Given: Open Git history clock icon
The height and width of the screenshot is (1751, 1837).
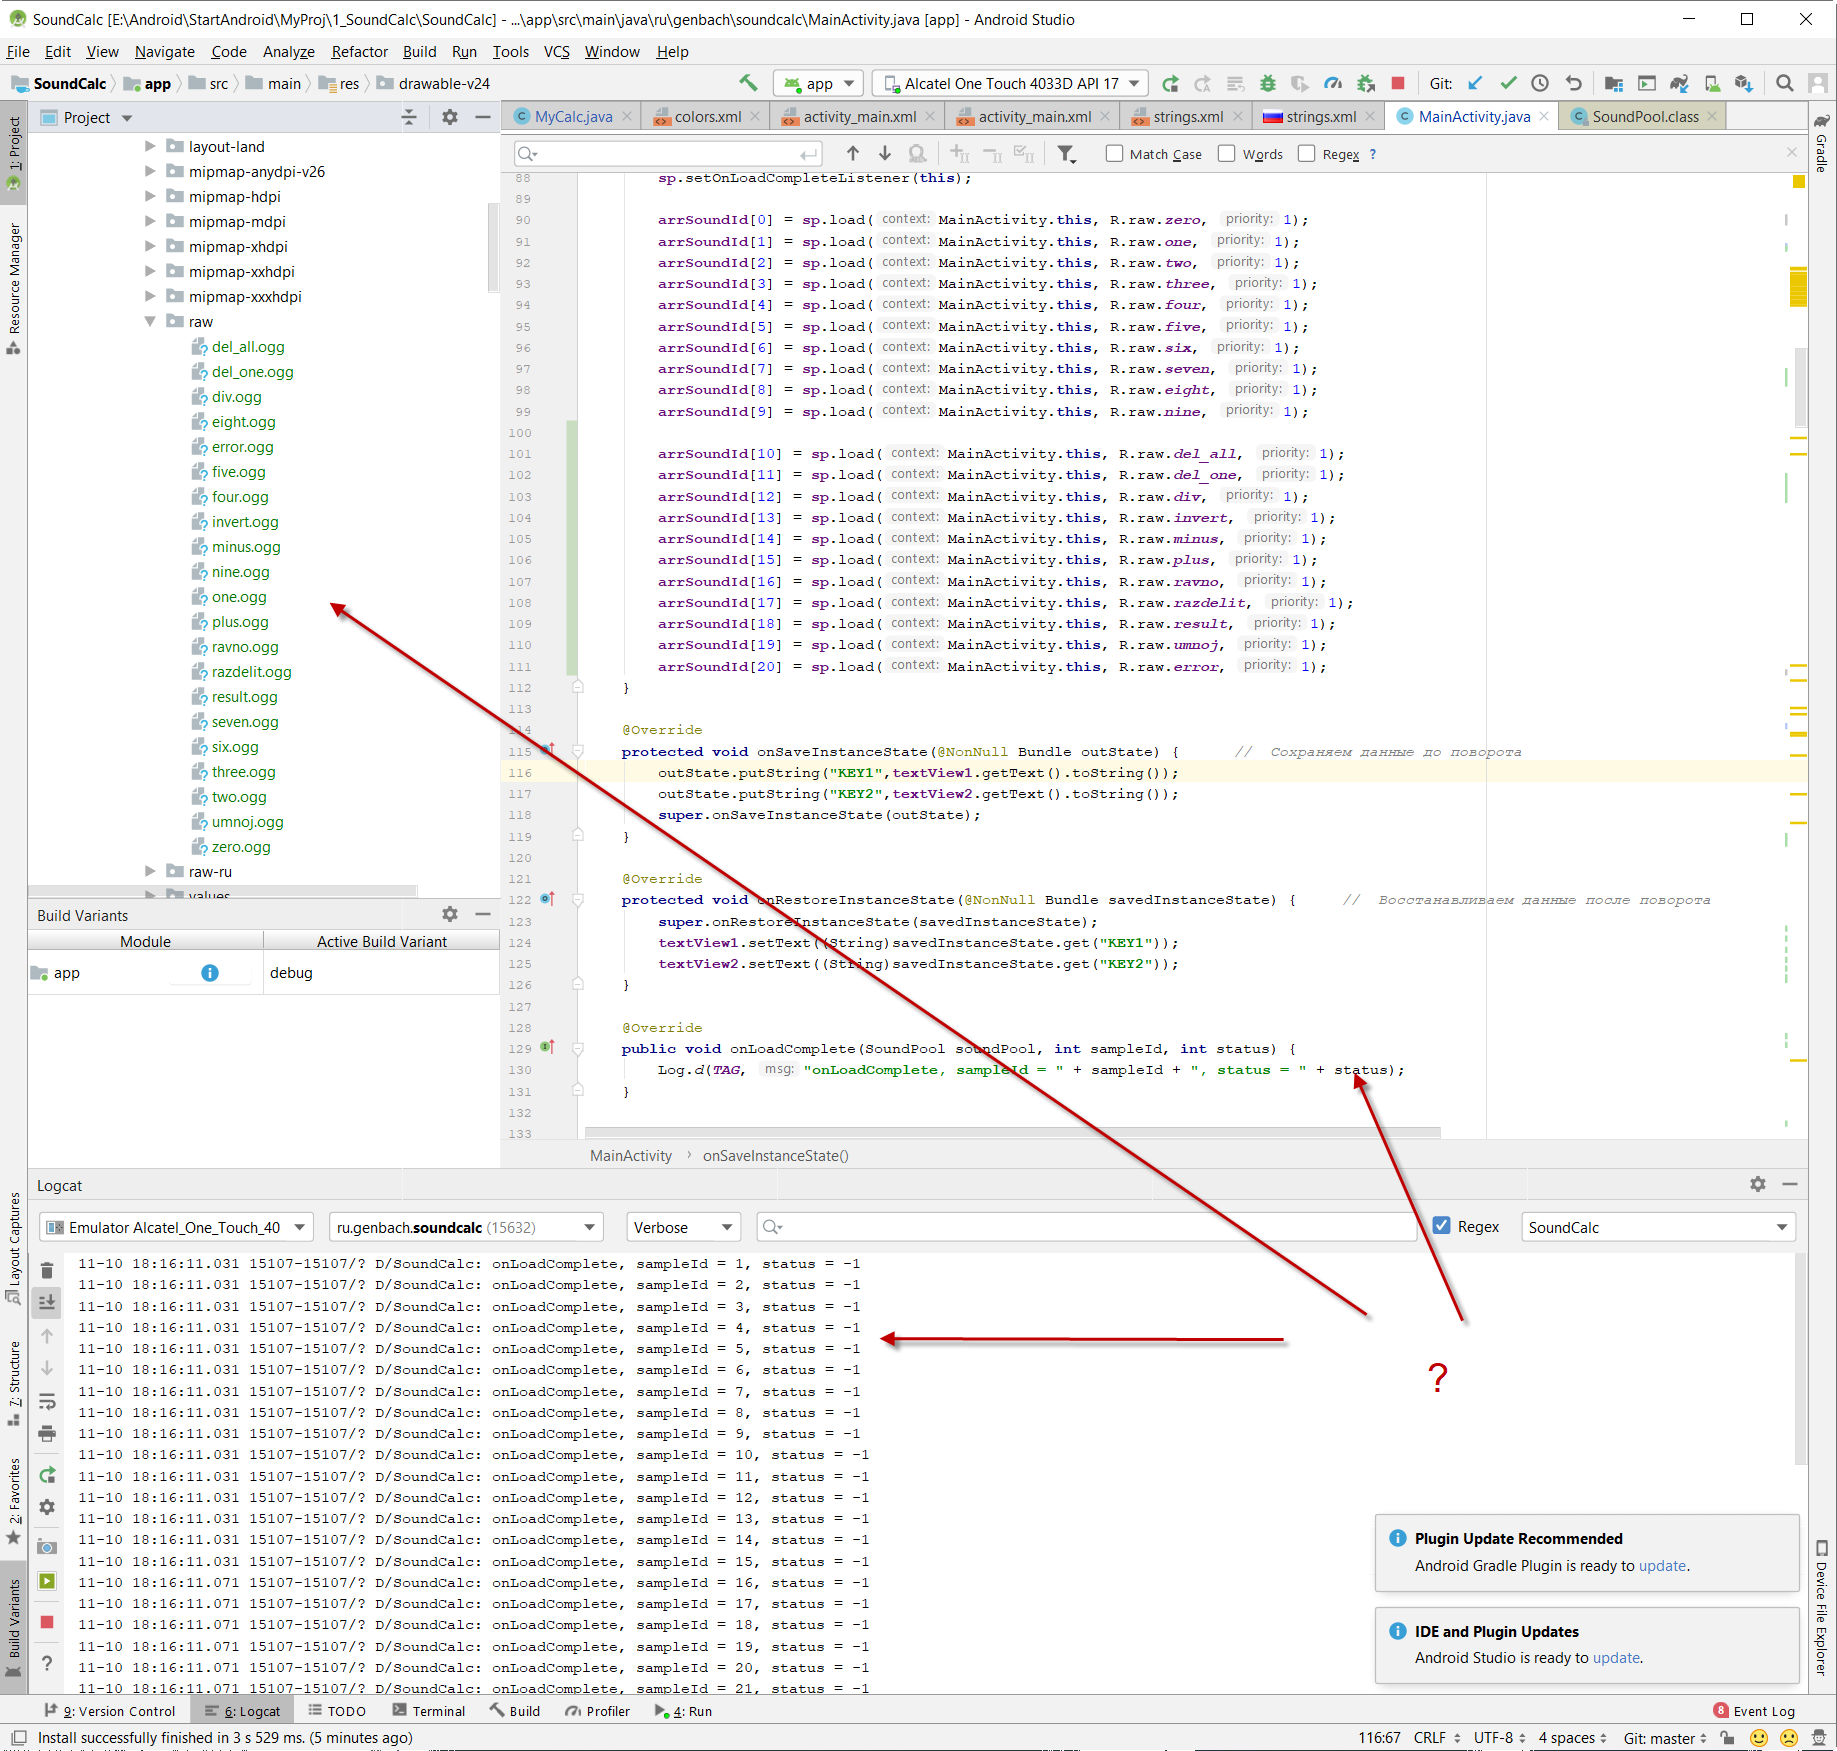Looking at the screenshot, I should (1540, 84).
